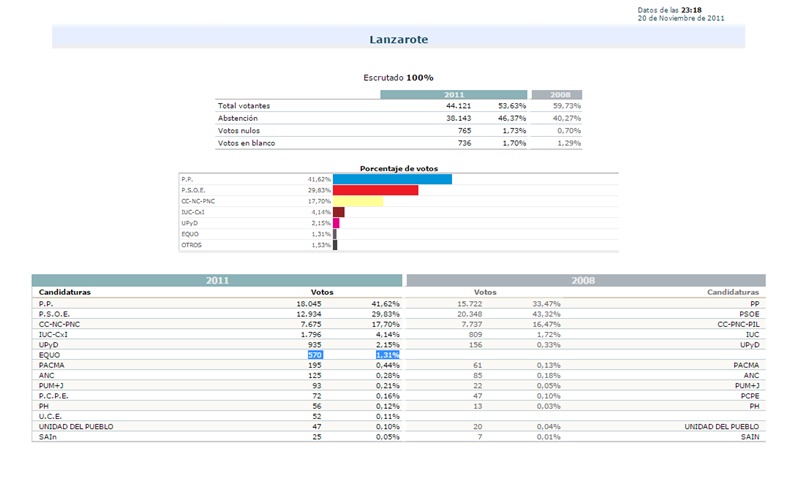This screenshot has width=800, height=478.
Task: Click the blue P.P. percentage bar
Action: click(392, 179)
